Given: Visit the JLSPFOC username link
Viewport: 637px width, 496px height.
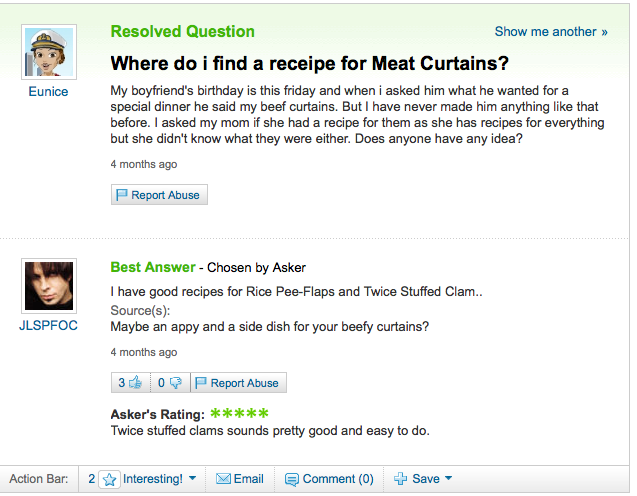Looking at the screenshot, I should [48, 326].
